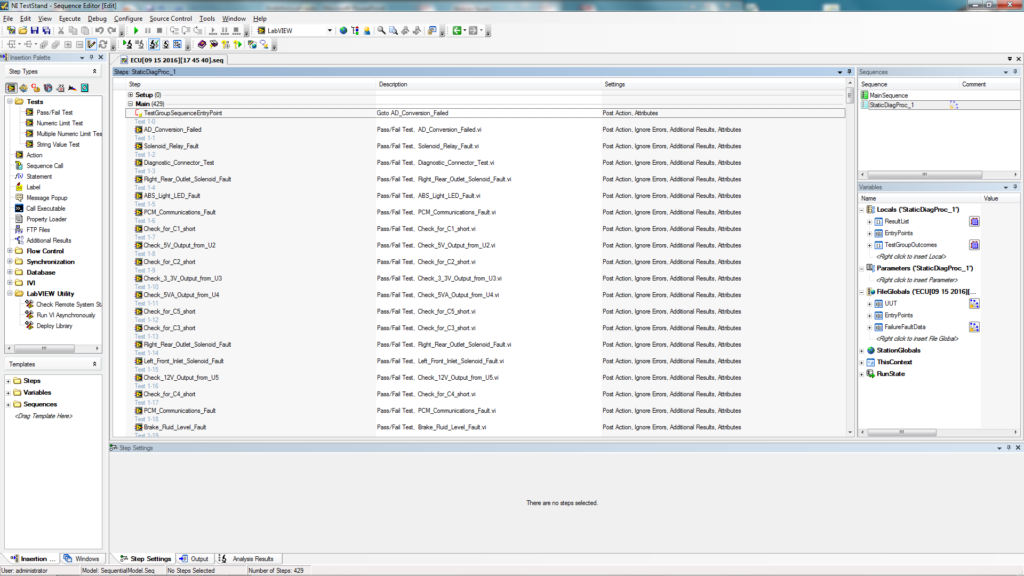1024x576 pixels.
Task: Toggle auto-hide pin on Insertion Palette
Action: pos(91,57)
